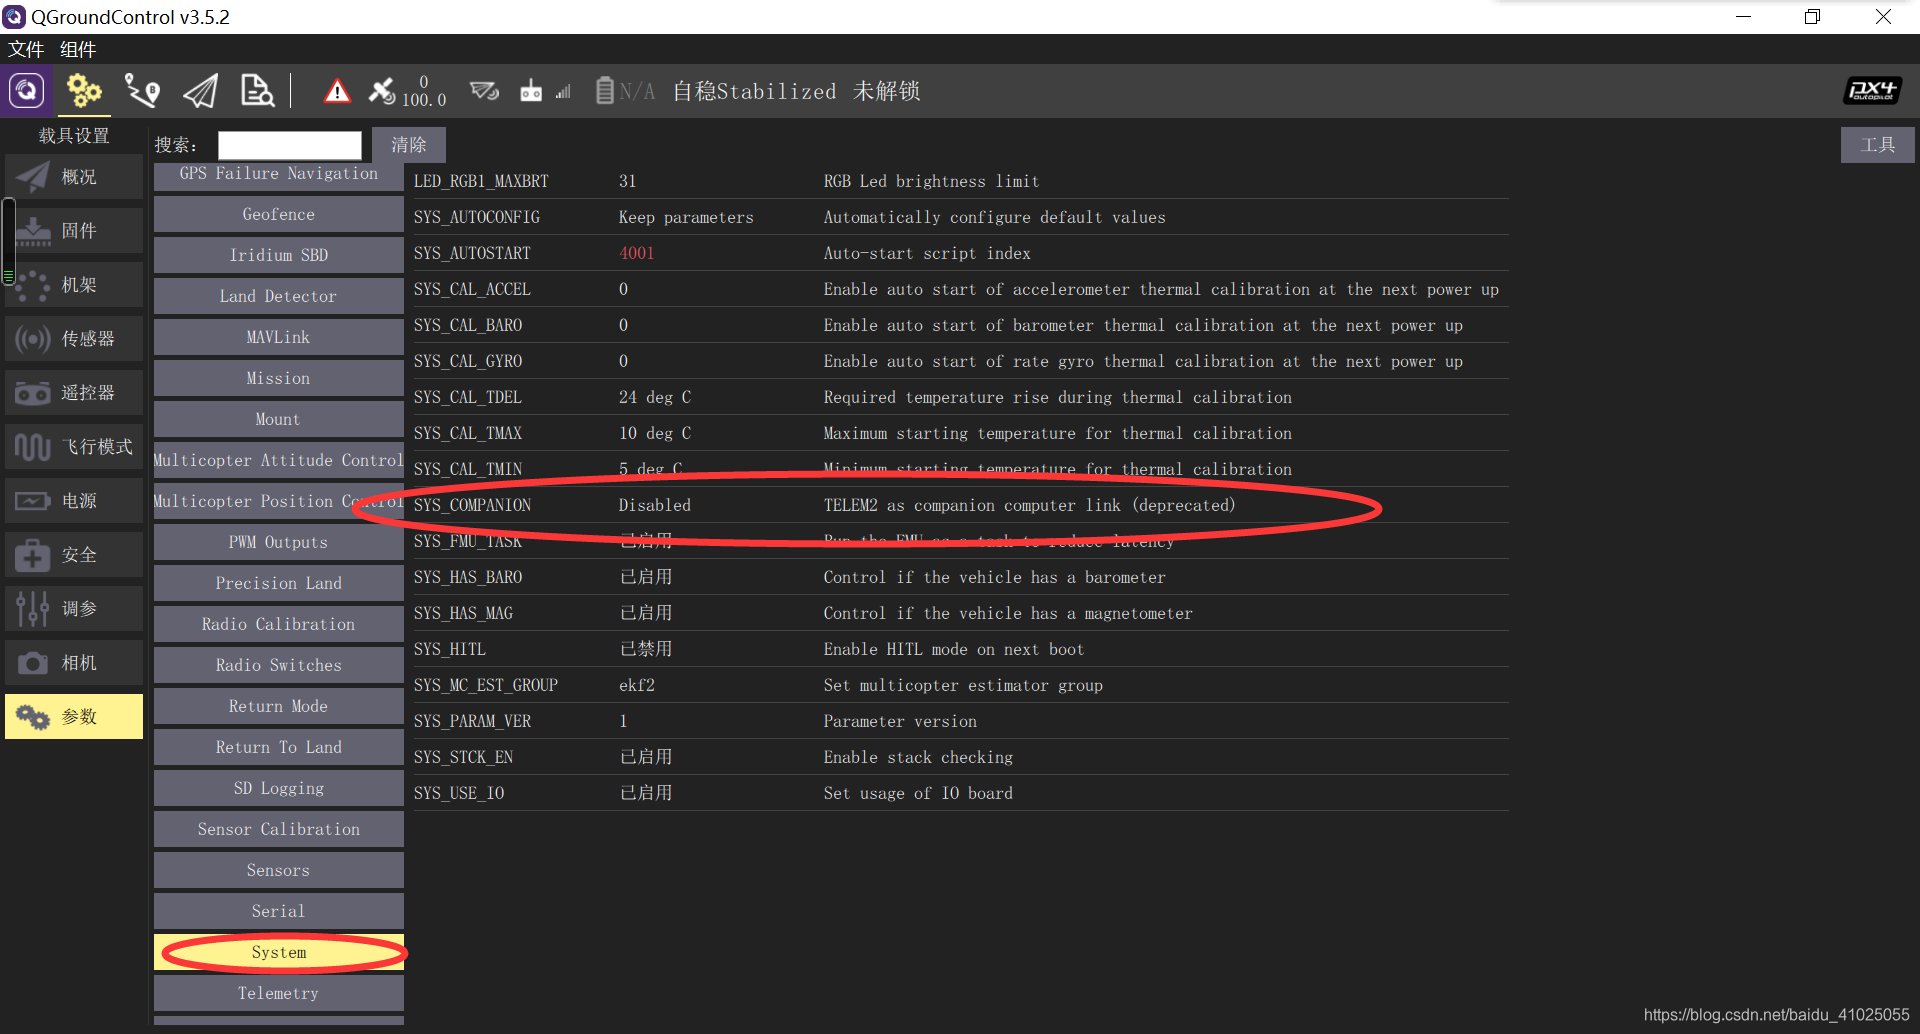Viewport: 1920px width, 1034px height.
Task: Open the QGroundControl application settings icon
Action: click(27, 91)
